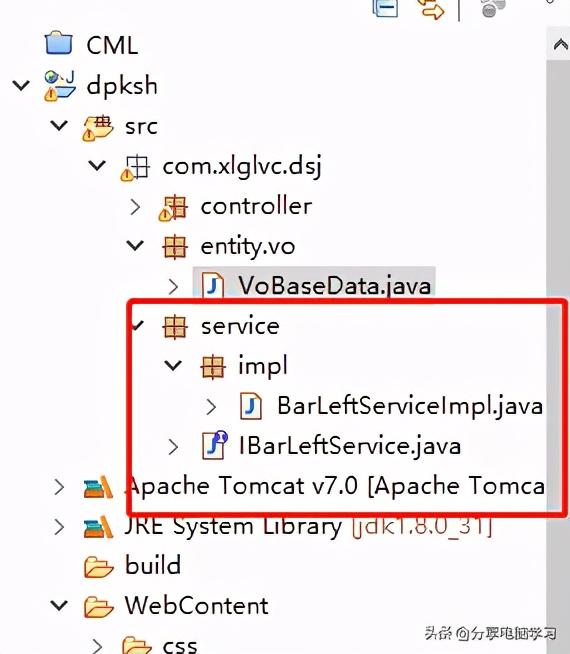Select the WebContent folder label
This screenshot has width=570, height=654.
coord(196,605)
